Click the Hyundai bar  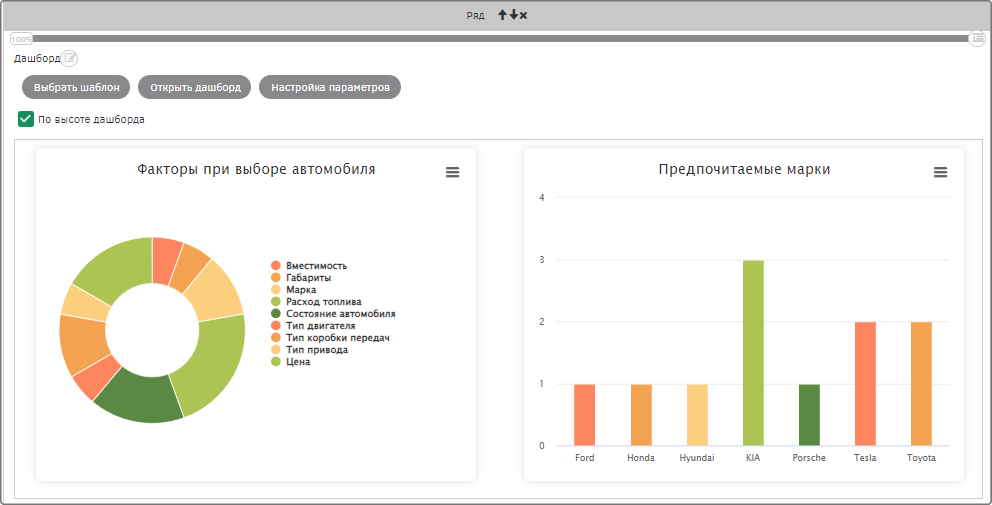[697, 415]
